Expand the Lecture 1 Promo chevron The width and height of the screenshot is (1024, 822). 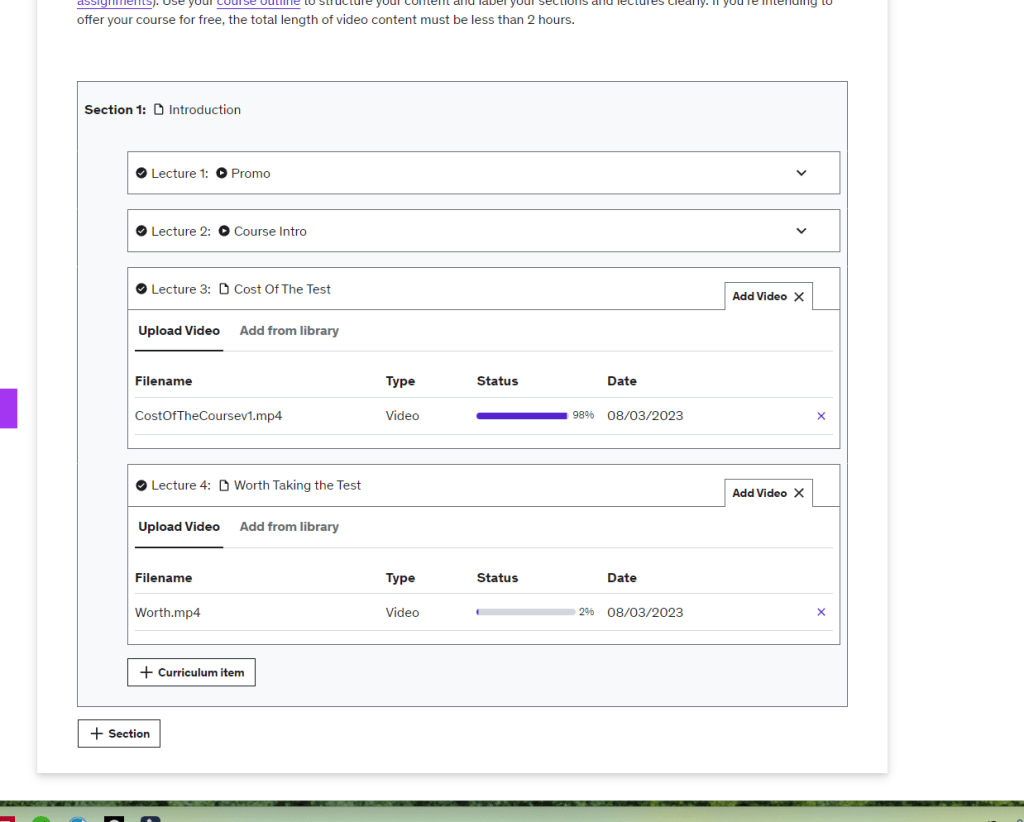(801, 173)
